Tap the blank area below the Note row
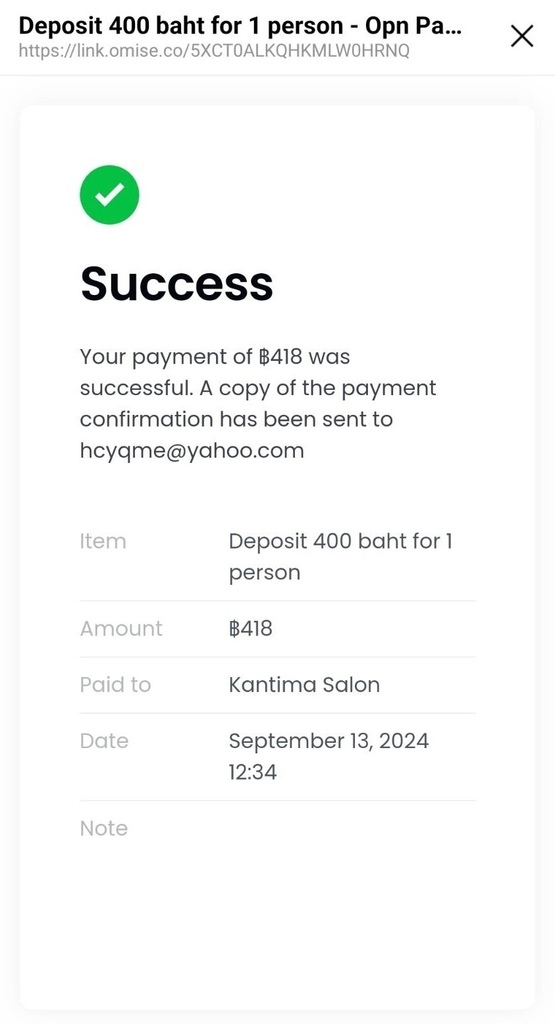Screen dimensions: 555x1024 coord(278,927)
